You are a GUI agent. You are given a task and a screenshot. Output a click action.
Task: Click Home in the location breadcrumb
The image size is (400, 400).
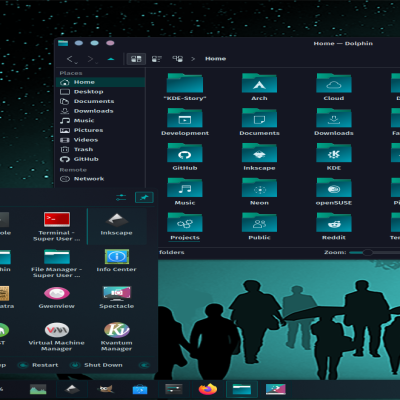click(x=215, y=59)
